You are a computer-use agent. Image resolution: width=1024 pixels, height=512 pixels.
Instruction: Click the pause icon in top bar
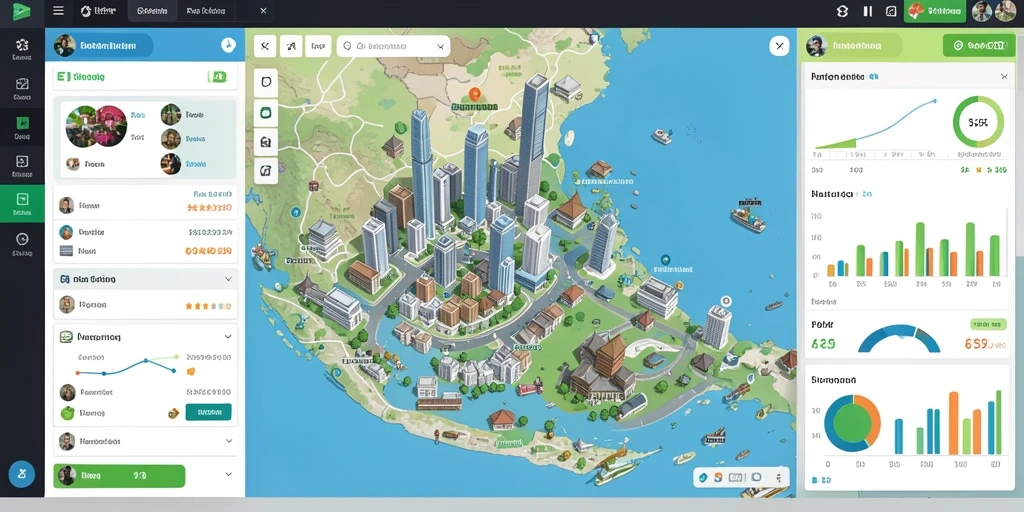click(868, 10)
